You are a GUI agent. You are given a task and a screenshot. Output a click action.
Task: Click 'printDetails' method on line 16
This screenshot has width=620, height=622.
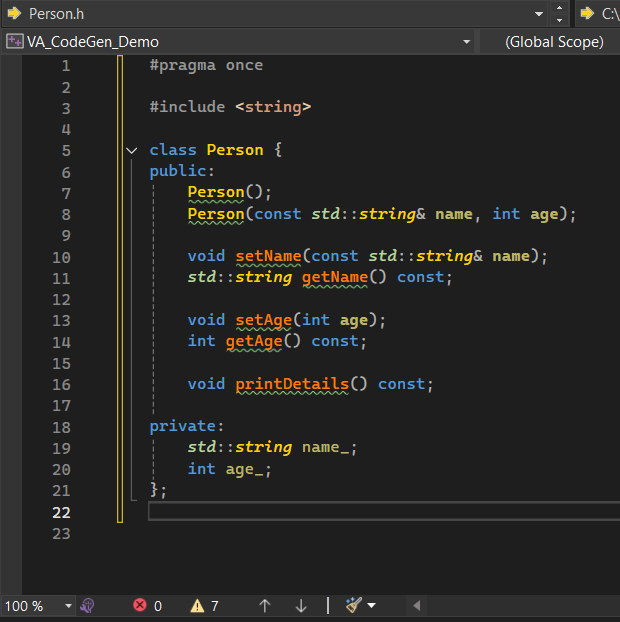292,384
